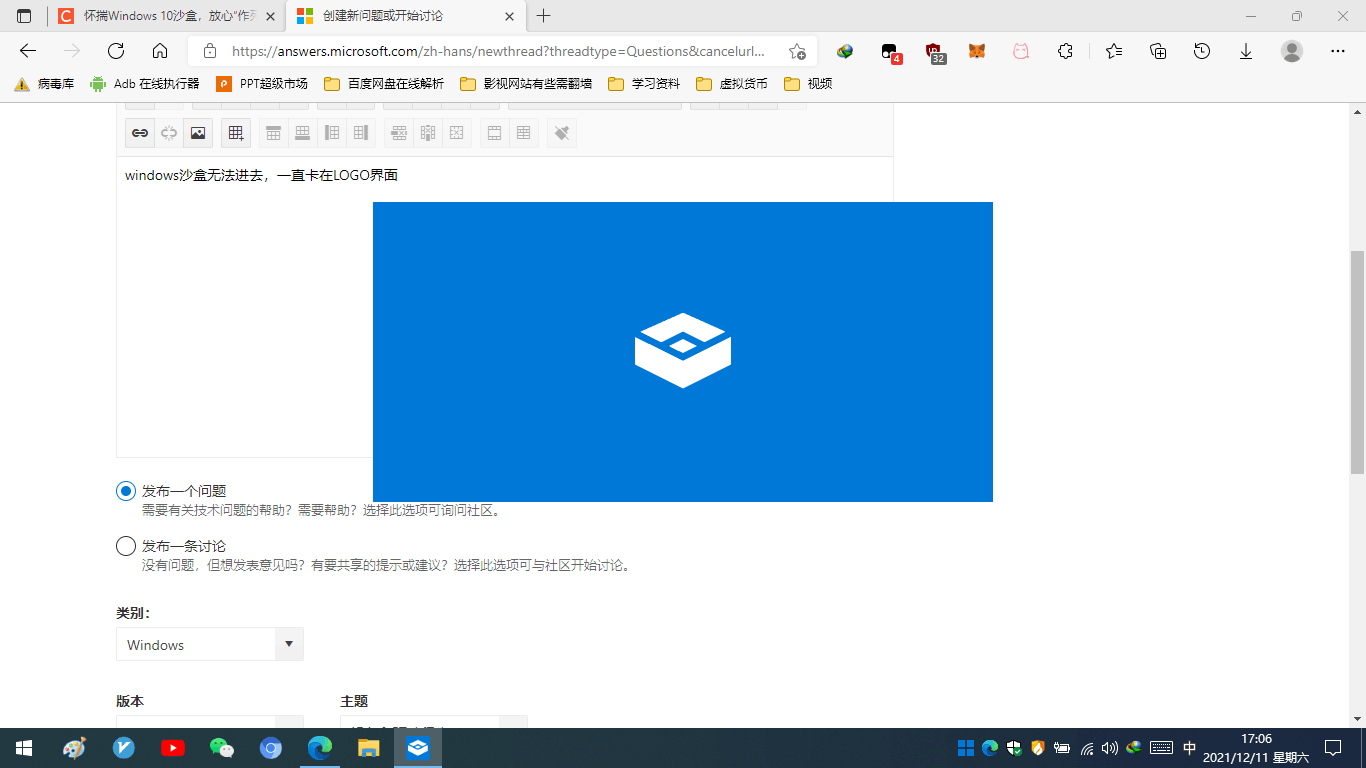
Task: Click the insert table icon in editor
Action: click(236, 133)
